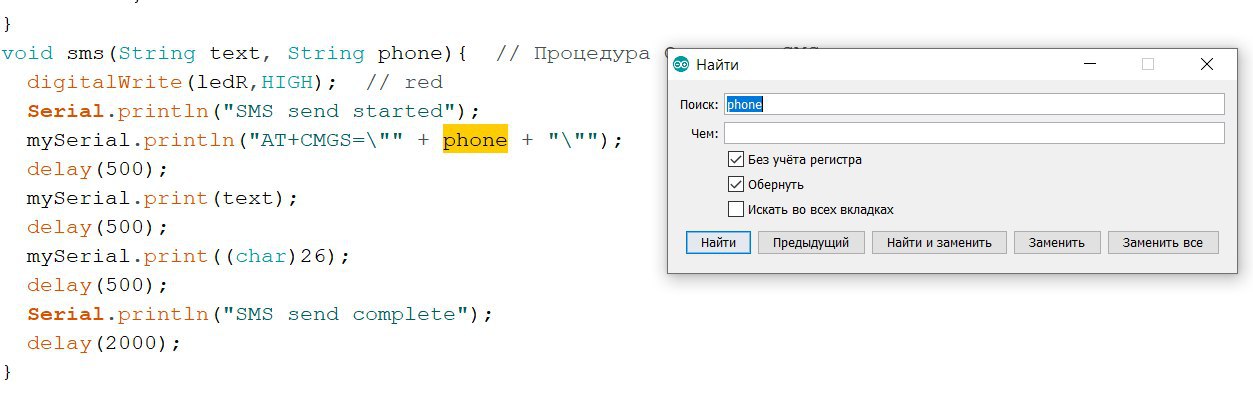This screenshot has height=397, width=1253.
Task: Minimize the Найти dialog window
Action: point(1090,64)
